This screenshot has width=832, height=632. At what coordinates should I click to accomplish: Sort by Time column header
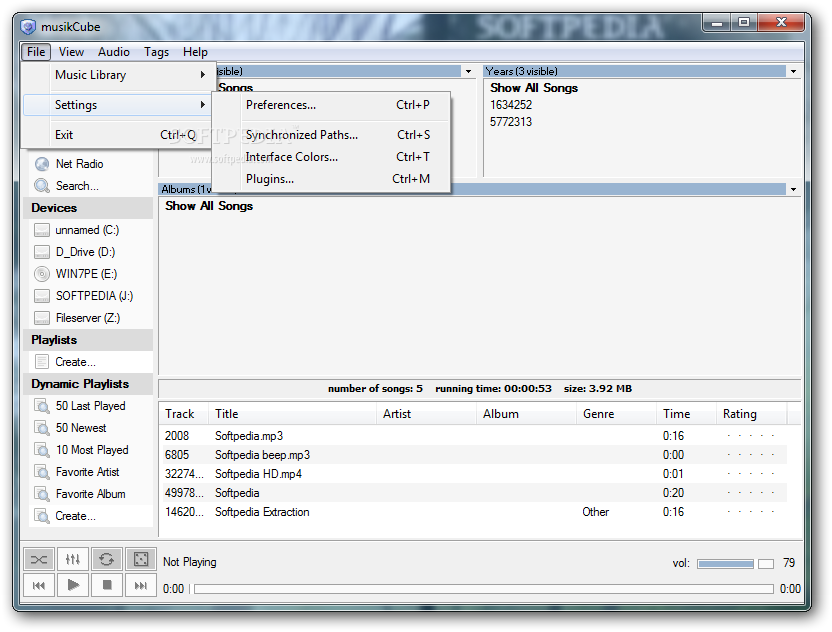[687, 414]
